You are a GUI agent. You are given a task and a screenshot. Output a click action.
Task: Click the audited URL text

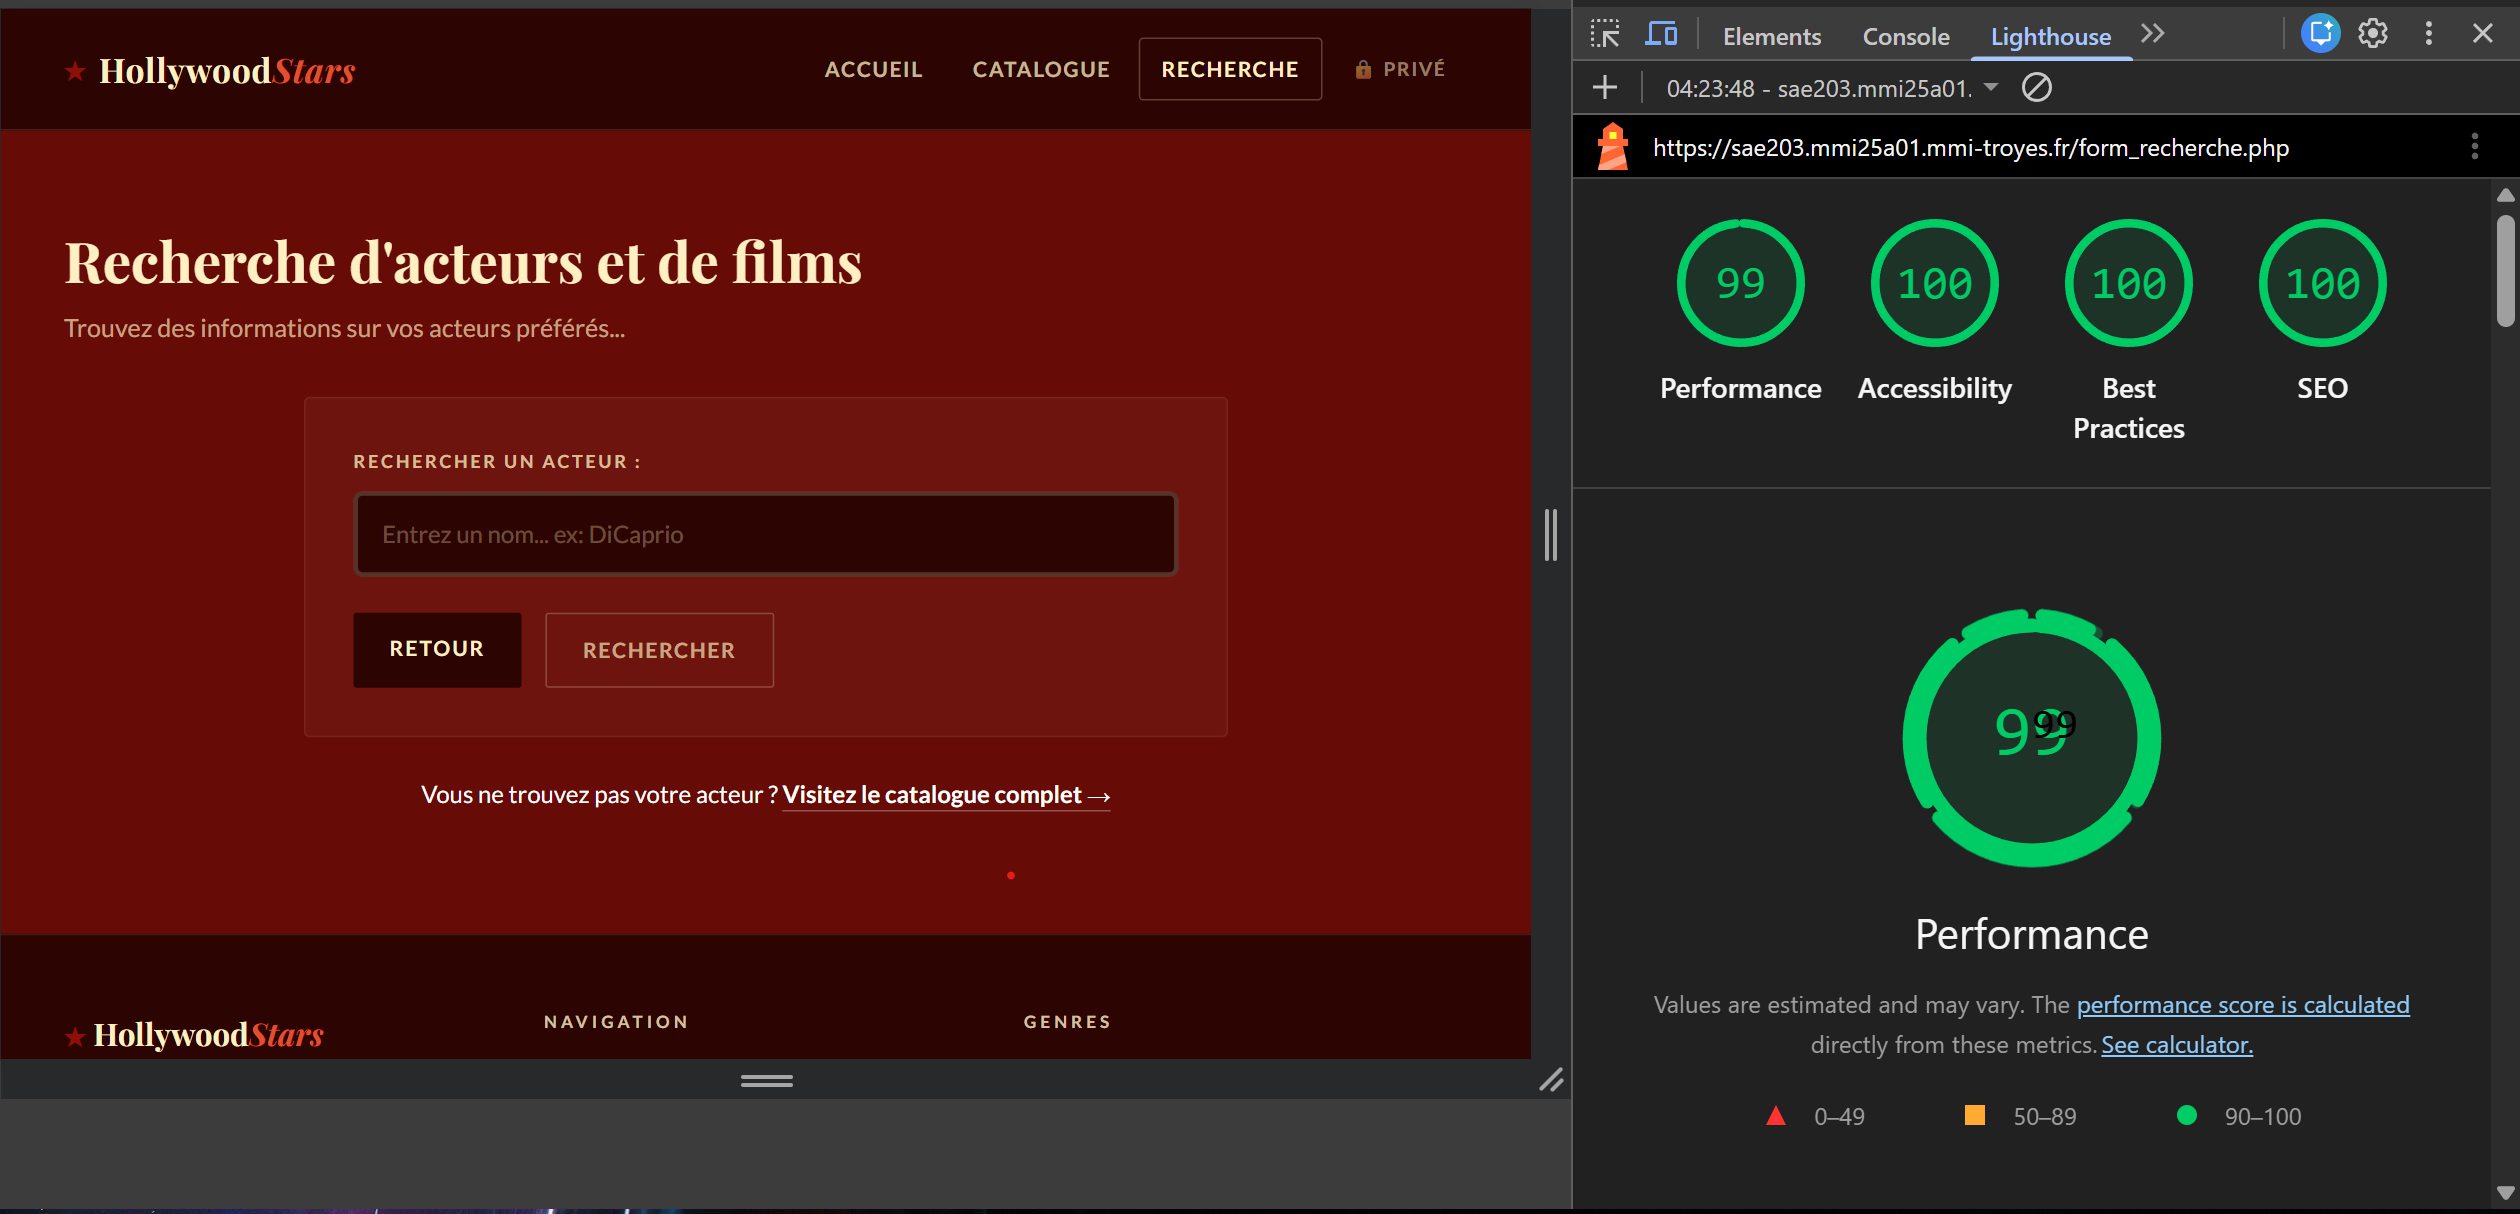pyautogui.click(x=1970, y=148)
